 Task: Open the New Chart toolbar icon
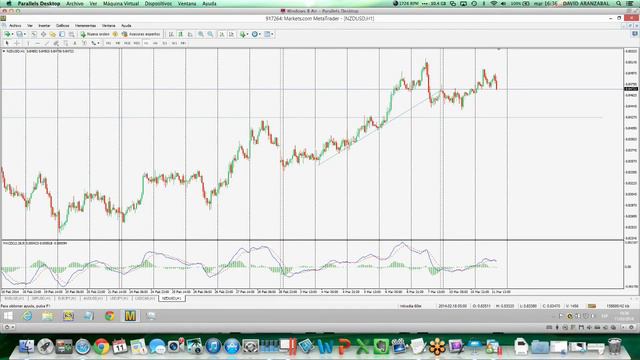7,34
